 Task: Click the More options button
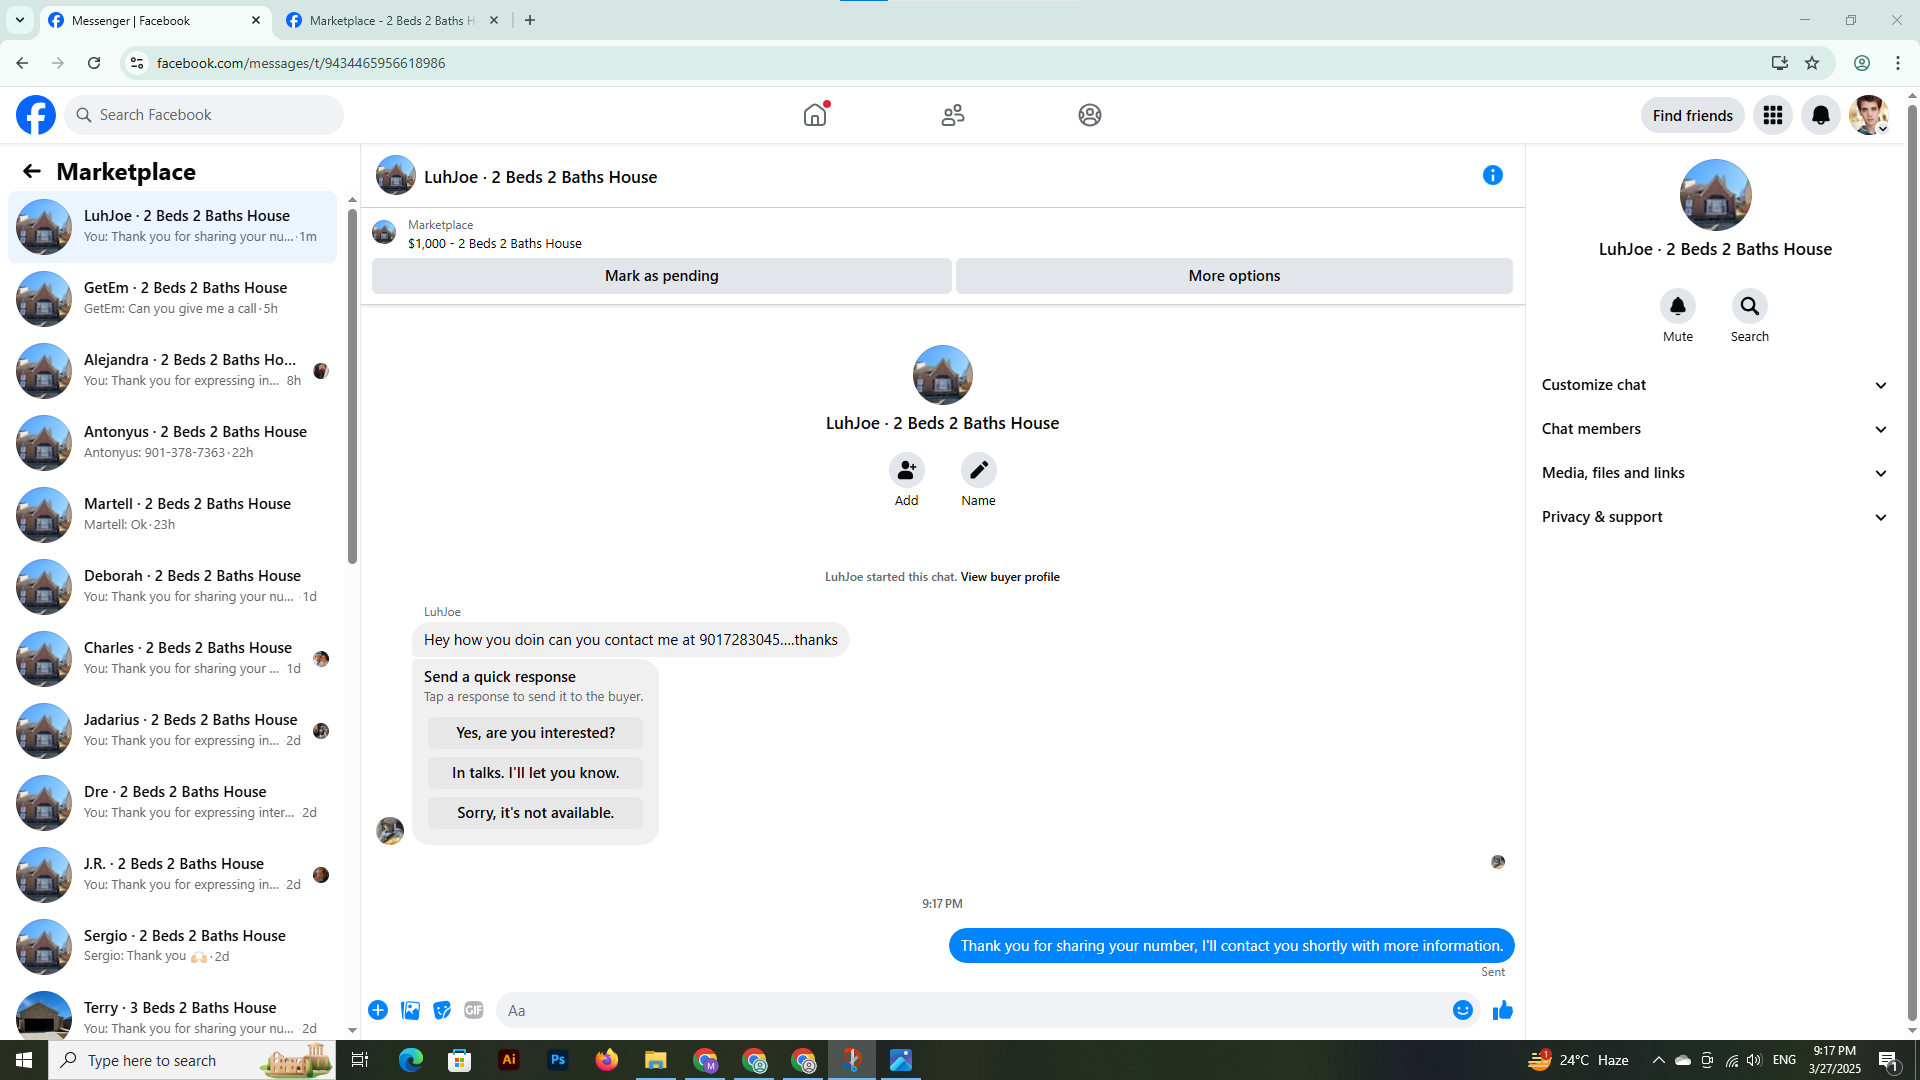coord(1234,276)
